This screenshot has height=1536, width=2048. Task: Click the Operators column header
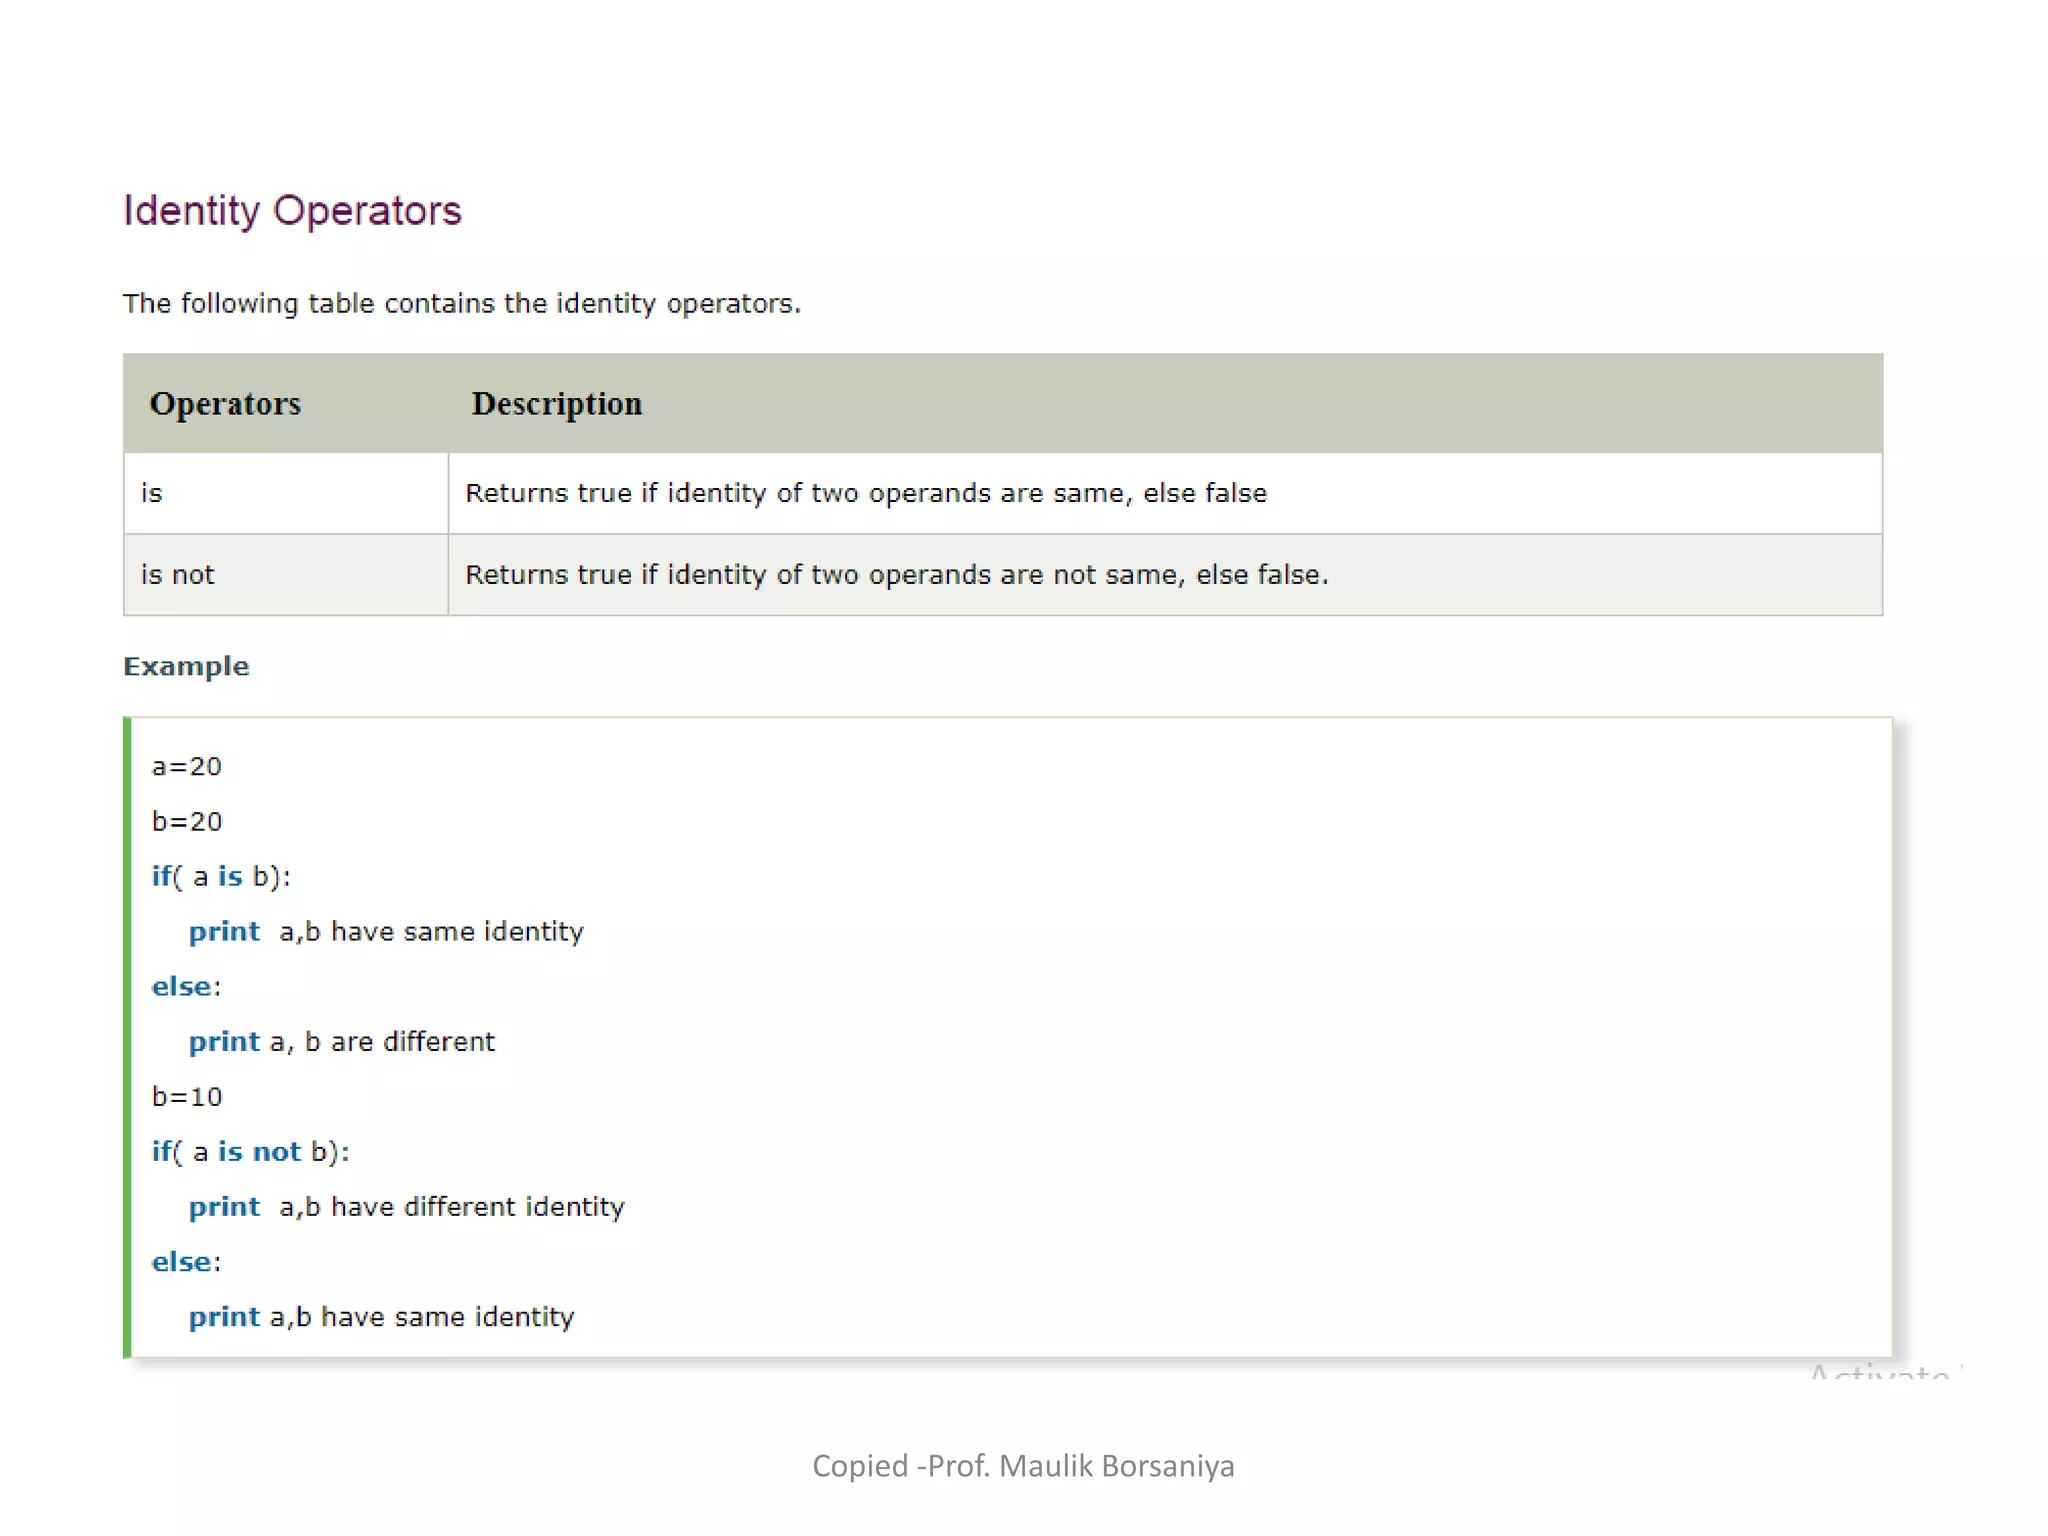click(225, 404)
